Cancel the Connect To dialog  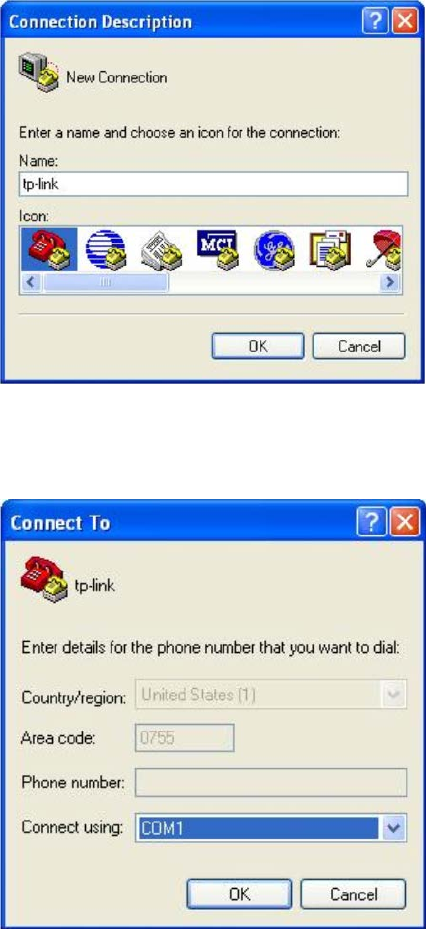click(x=353, y=893)
